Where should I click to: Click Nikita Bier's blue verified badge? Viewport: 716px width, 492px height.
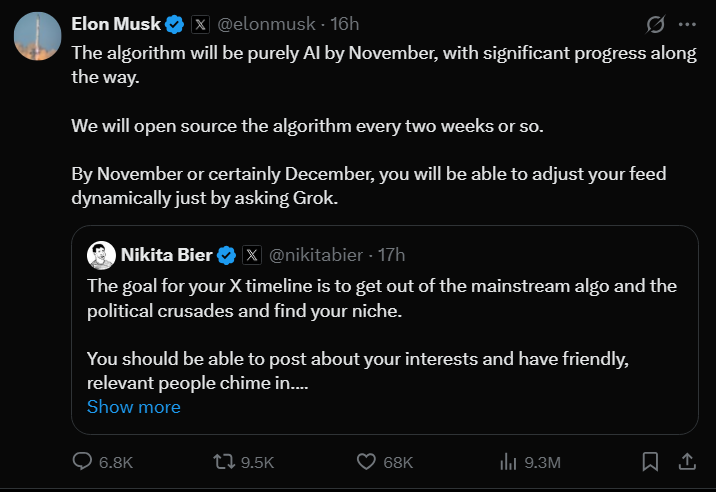click(226, 254)
